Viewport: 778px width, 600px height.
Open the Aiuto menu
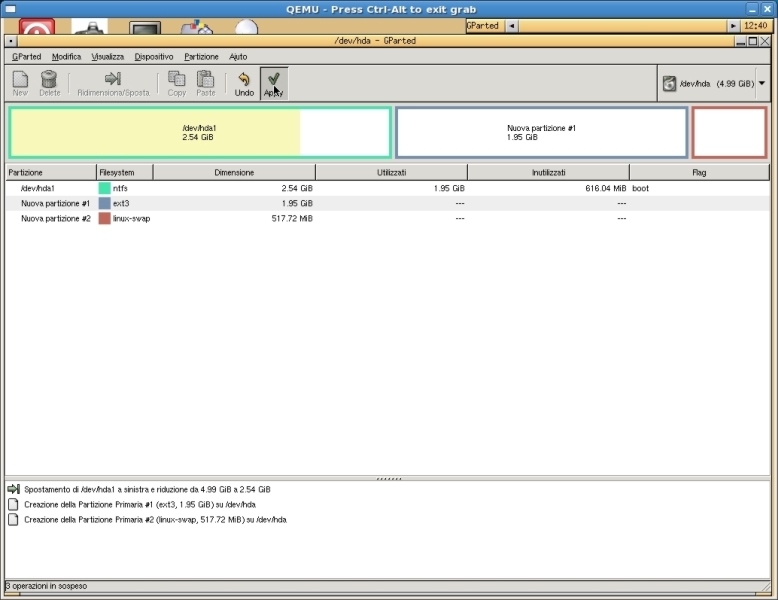(x=238, y=57)
